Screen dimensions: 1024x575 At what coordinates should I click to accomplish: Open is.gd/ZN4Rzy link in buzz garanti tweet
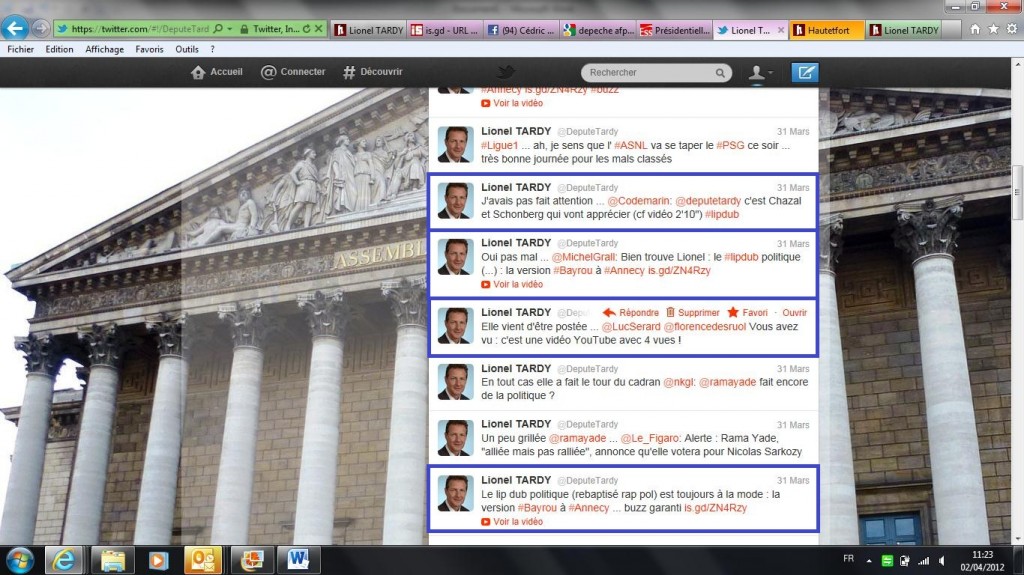point(715,508)
